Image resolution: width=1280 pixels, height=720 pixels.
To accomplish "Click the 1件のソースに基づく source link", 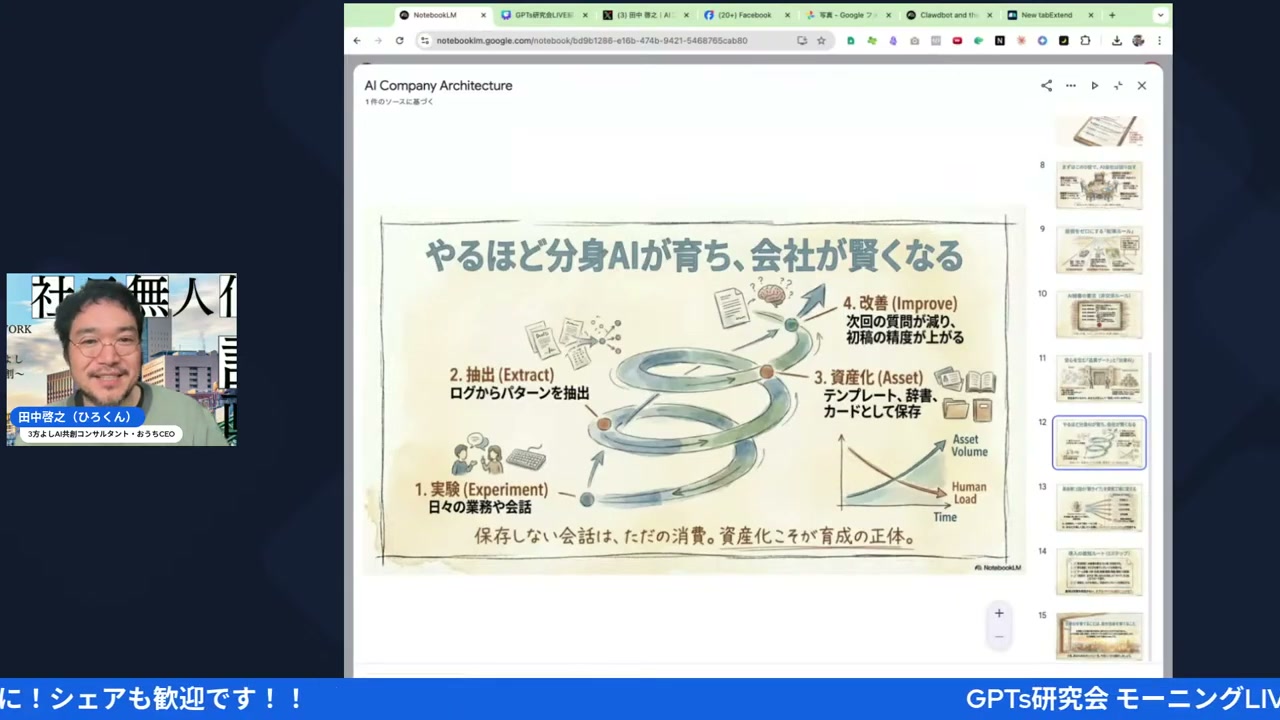I will coord(398,102).
